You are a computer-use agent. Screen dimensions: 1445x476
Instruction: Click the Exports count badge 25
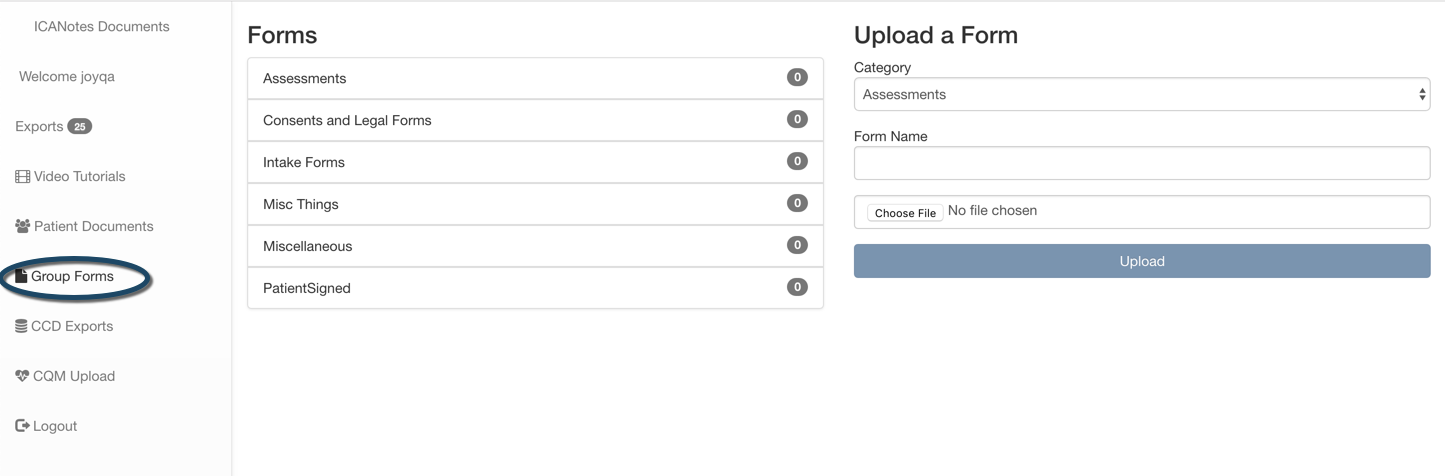(79, 127)
